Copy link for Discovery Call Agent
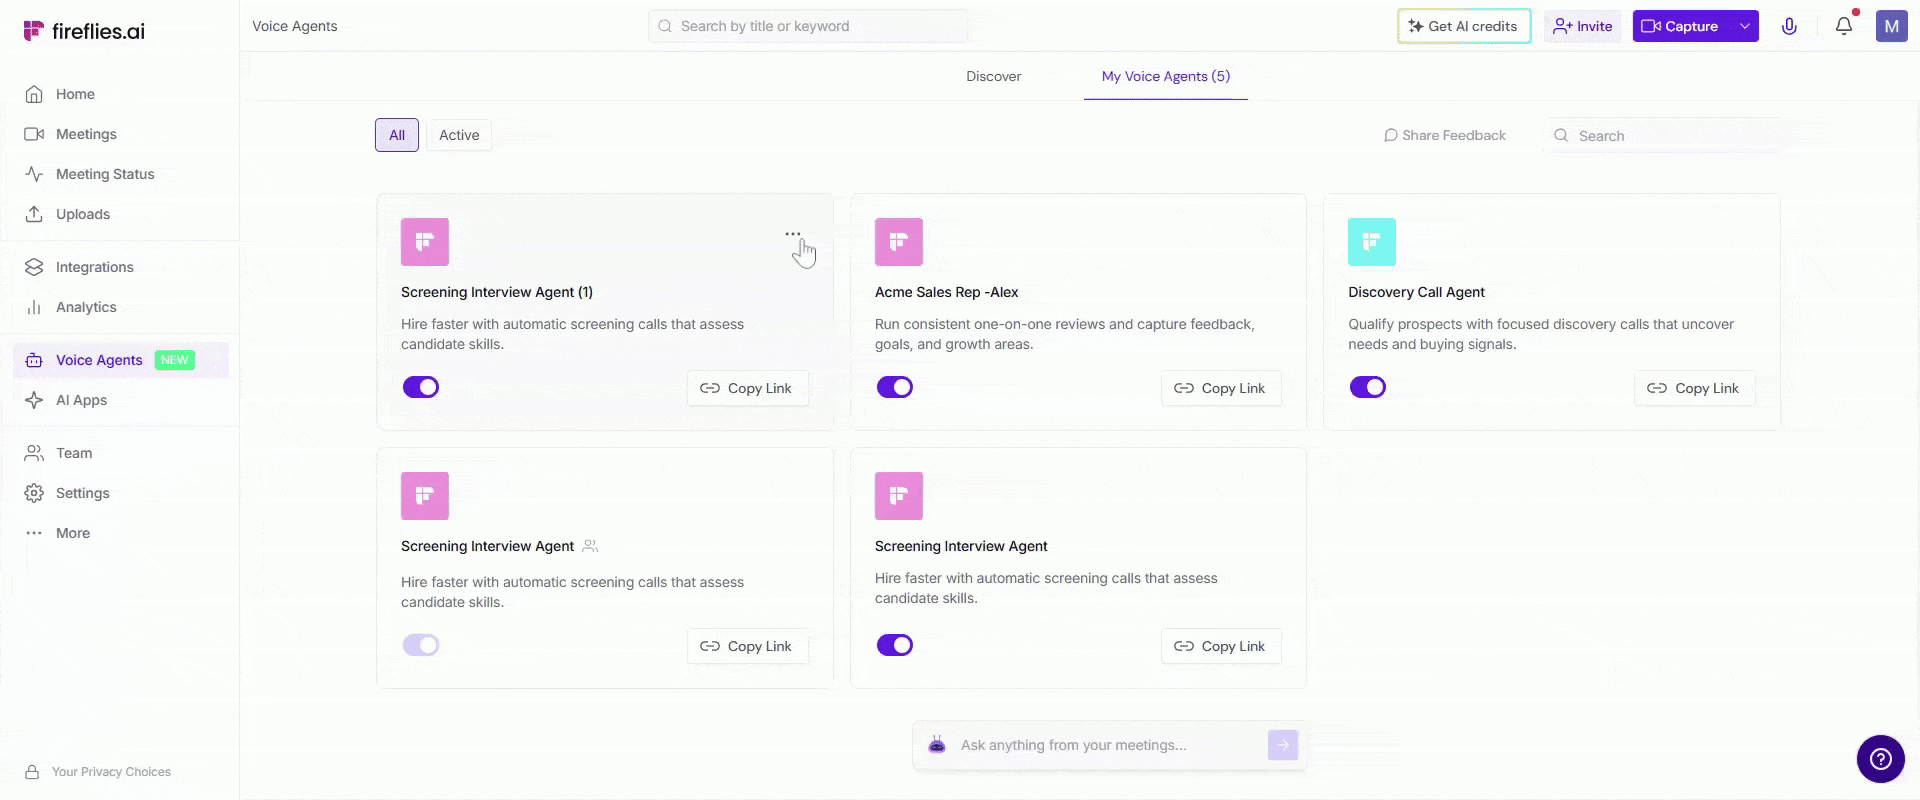Image resolution: width=1920 pixels, height=800 pixels. tap(1694, 388)
